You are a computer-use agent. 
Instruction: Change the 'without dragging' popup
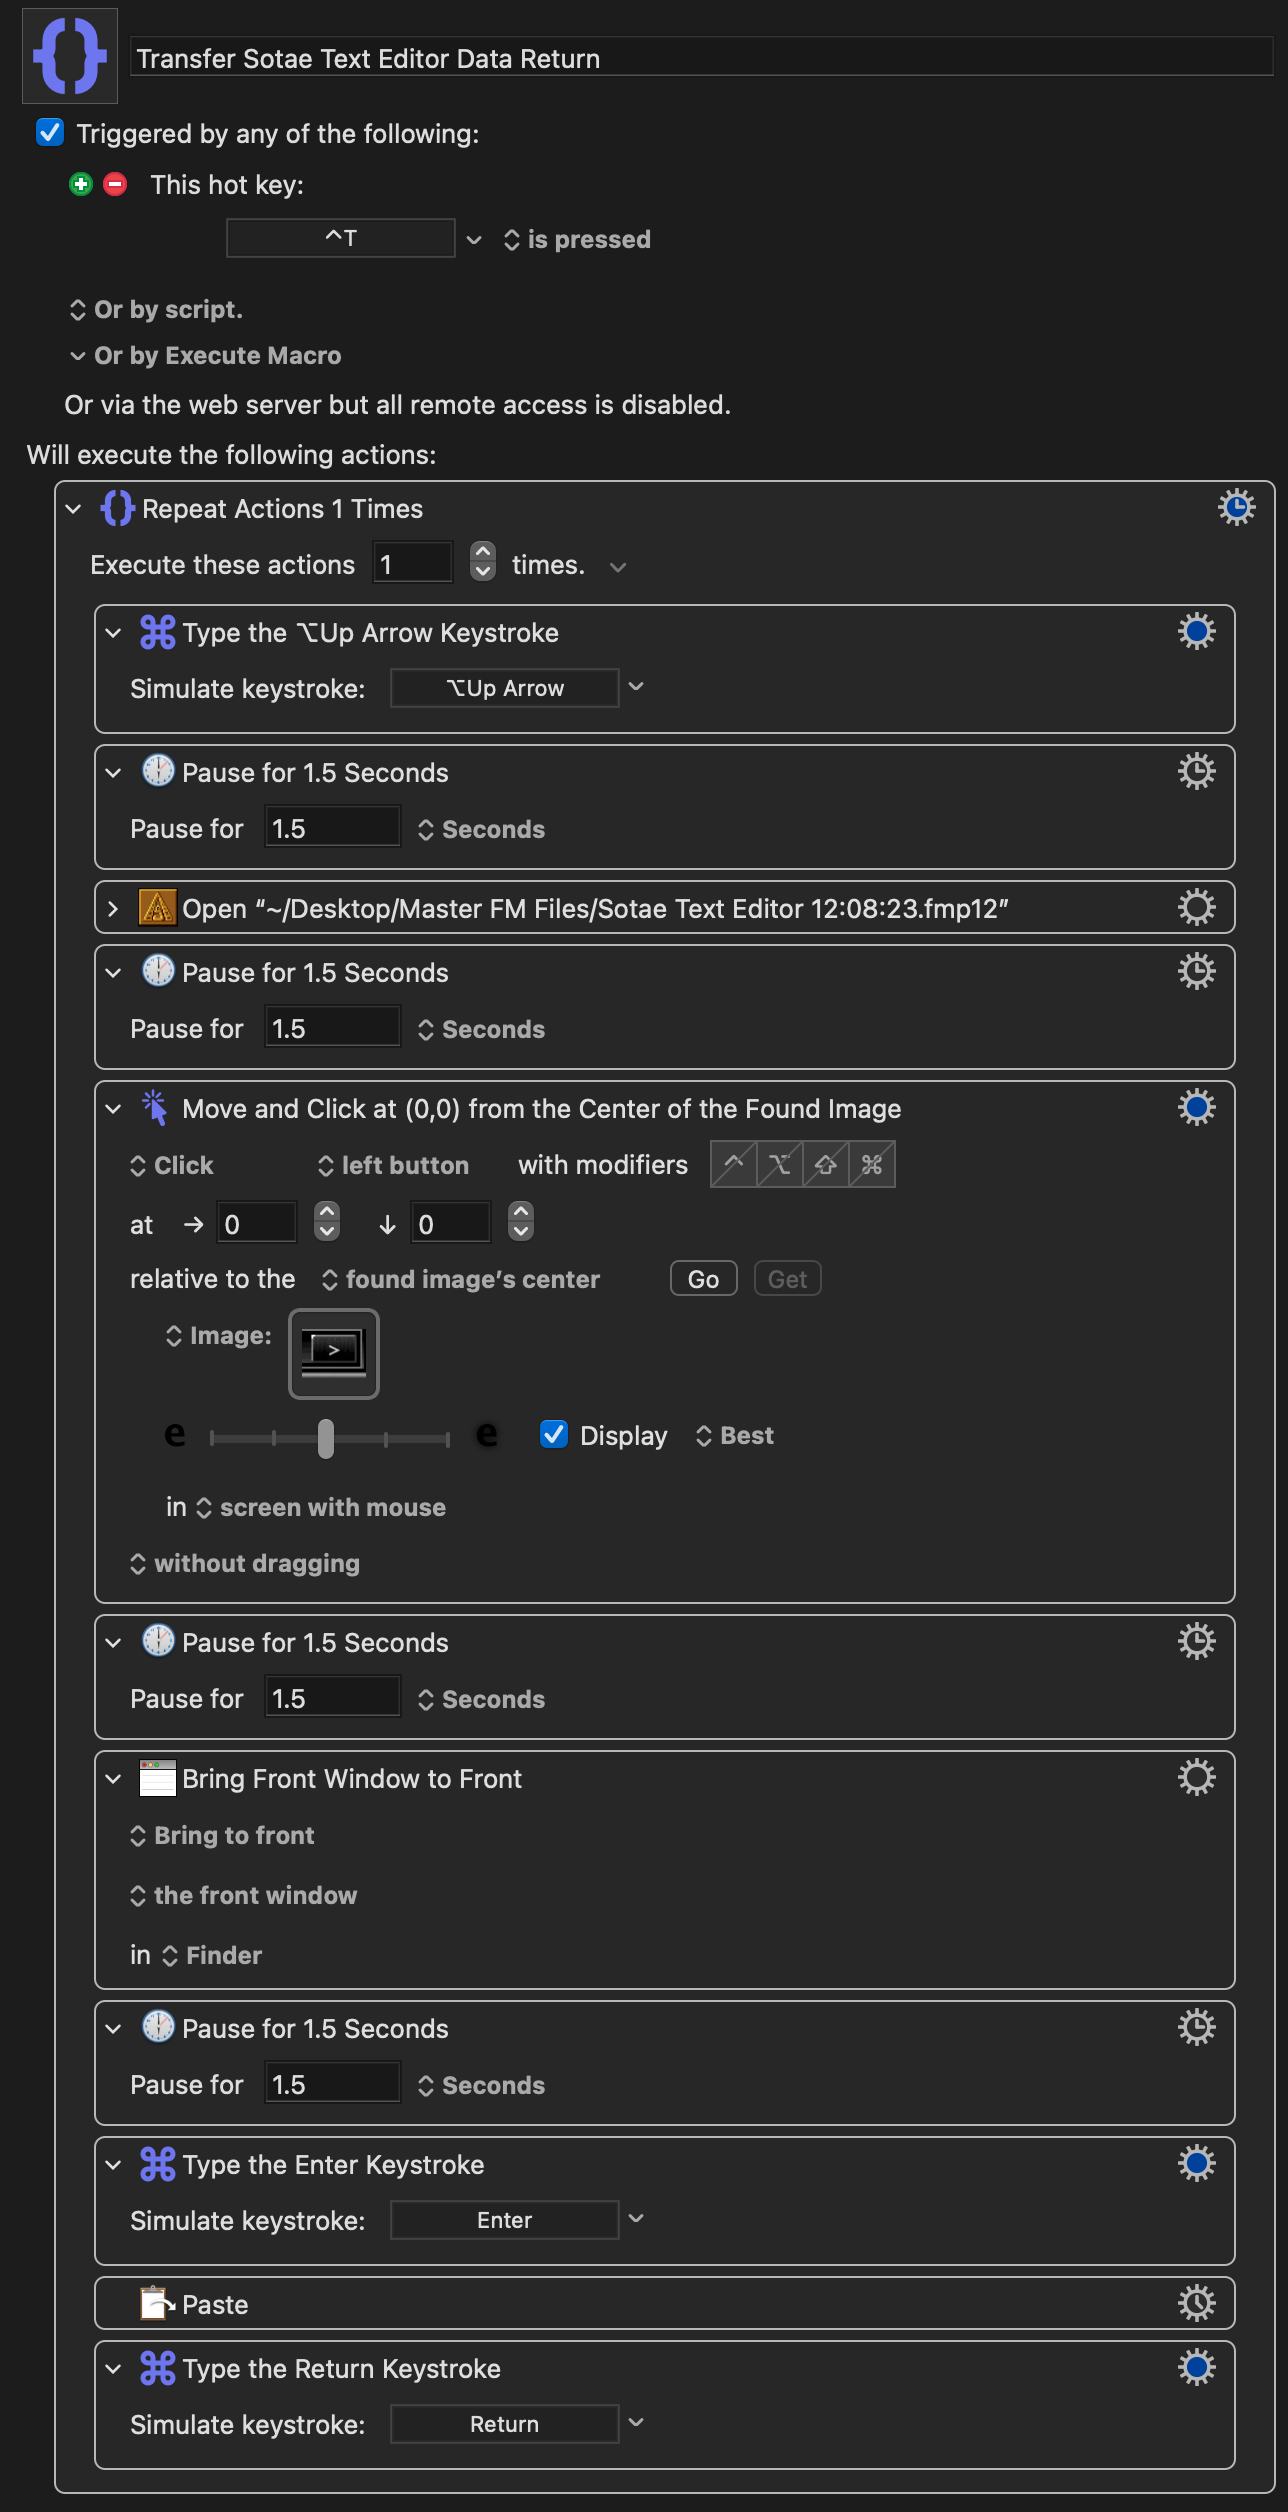pyautogui.click(x=245, y=1563)
